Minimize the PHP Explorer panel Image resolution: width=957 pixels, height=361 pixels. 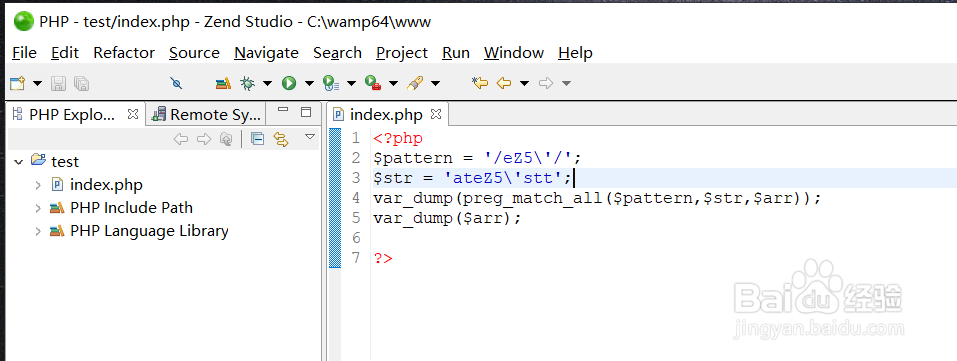[x=282, y=111]
